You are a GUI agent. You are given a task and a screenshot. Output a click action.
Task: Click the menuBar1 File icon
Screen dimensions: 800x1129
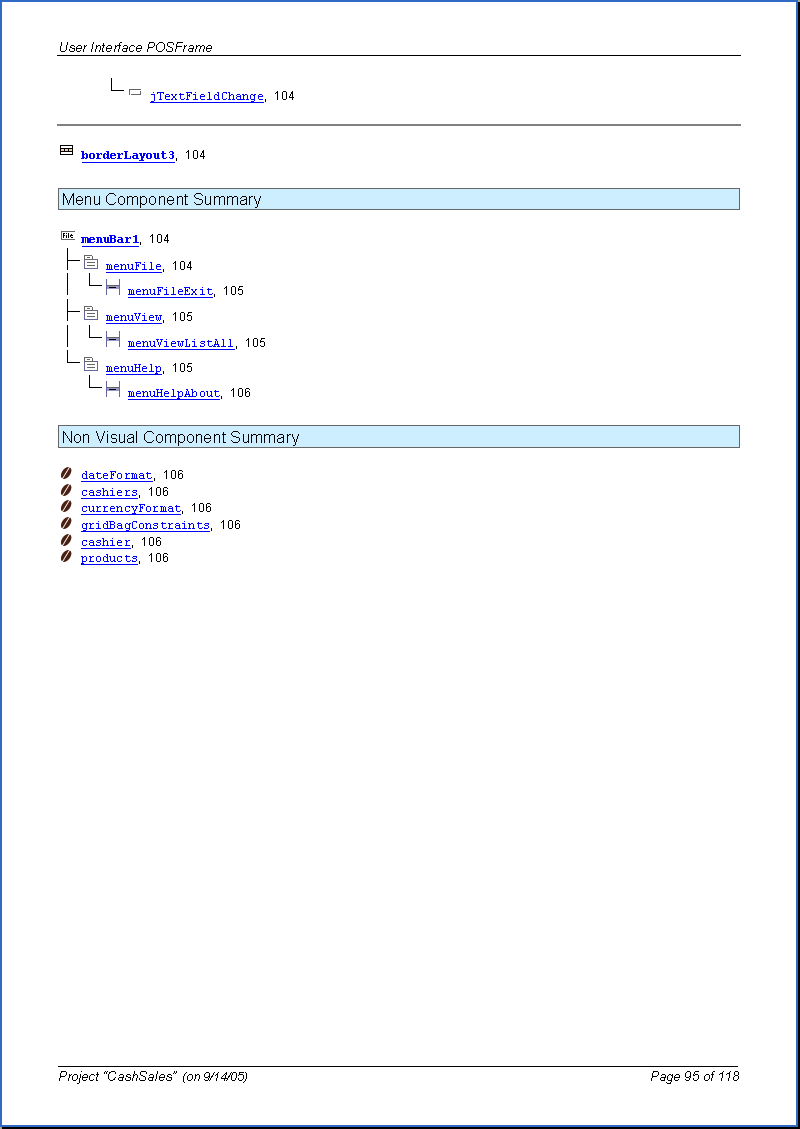pyautogui.click(x=67, y=236)
